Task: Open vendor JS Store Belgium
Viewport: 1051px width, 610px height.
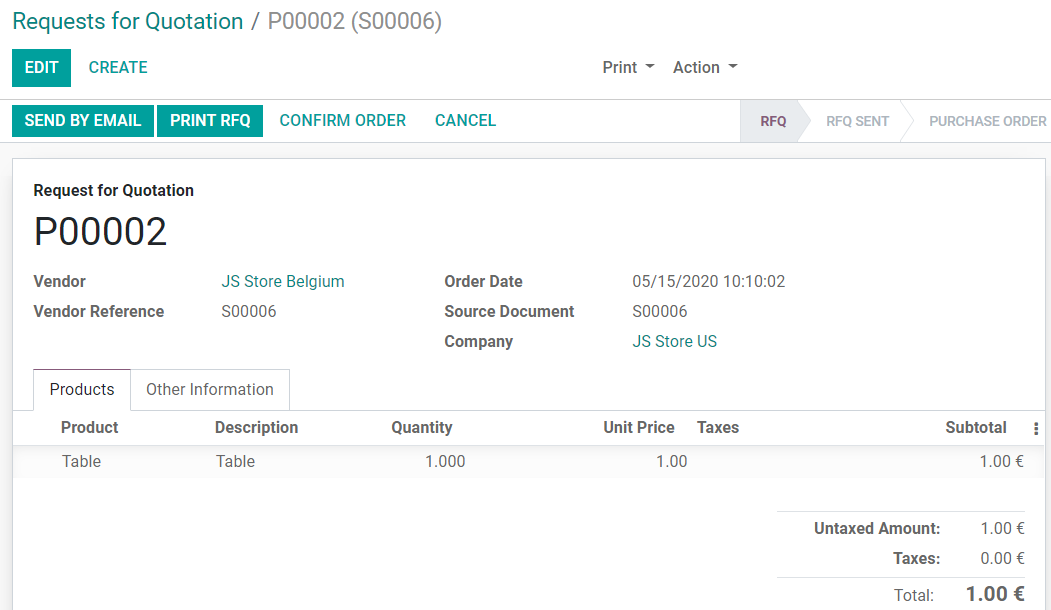Action: tap(282, 281)
